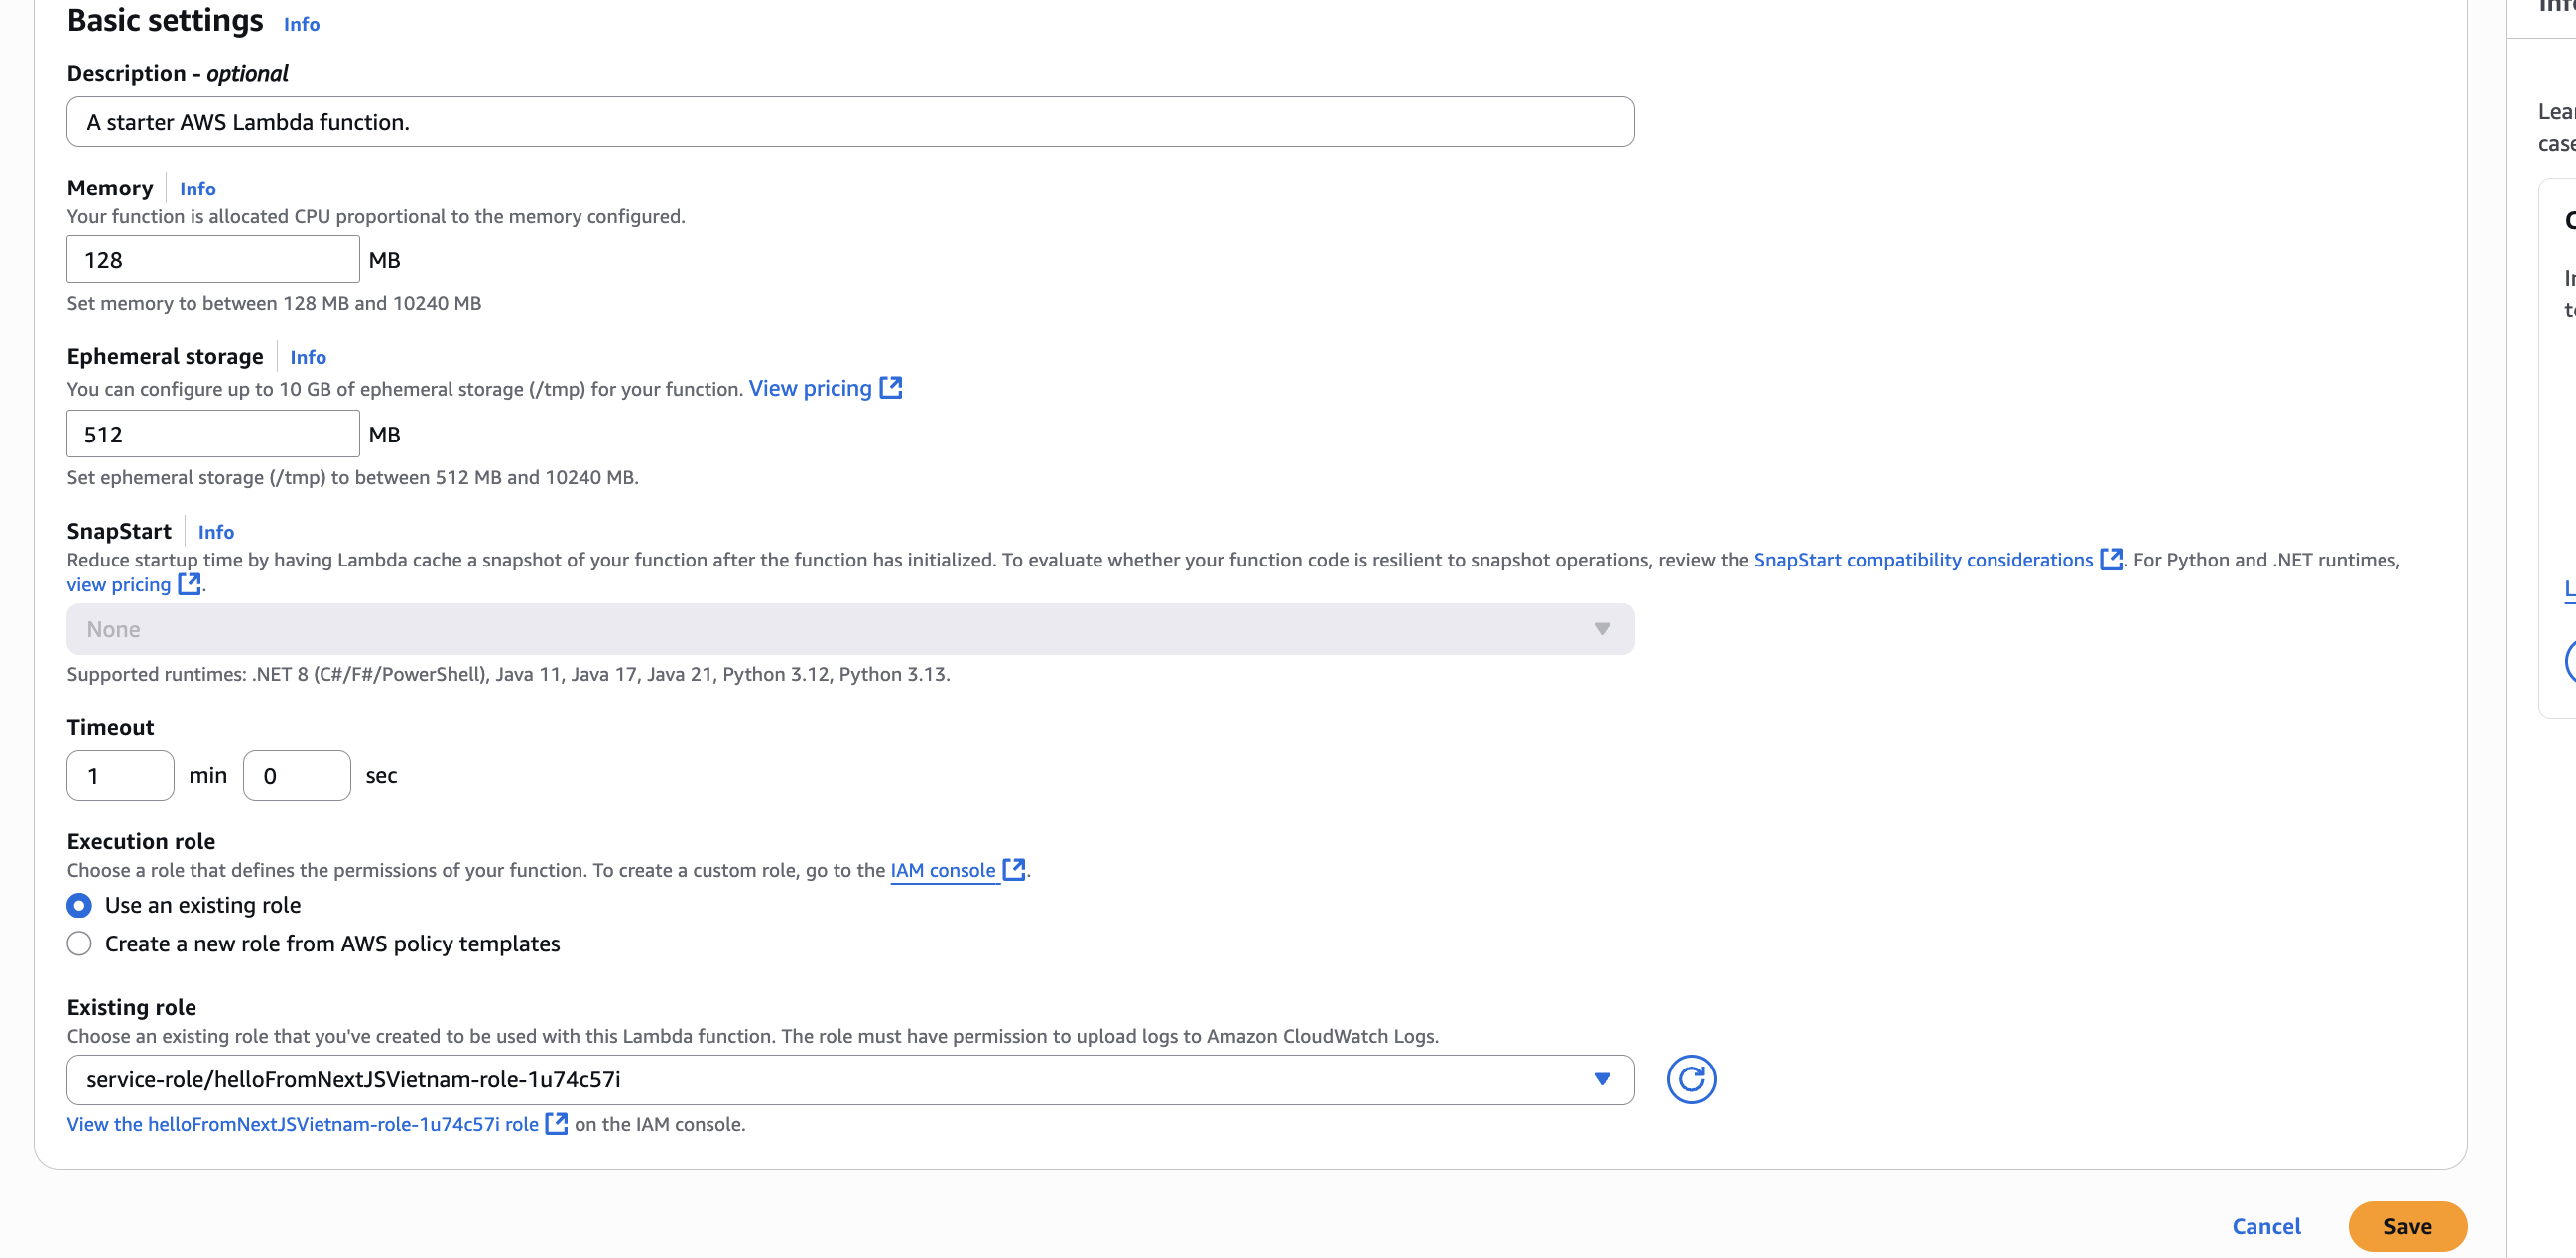Click external icon next to helloFromNextJSVietnam role link

[x=556, y=1123]
